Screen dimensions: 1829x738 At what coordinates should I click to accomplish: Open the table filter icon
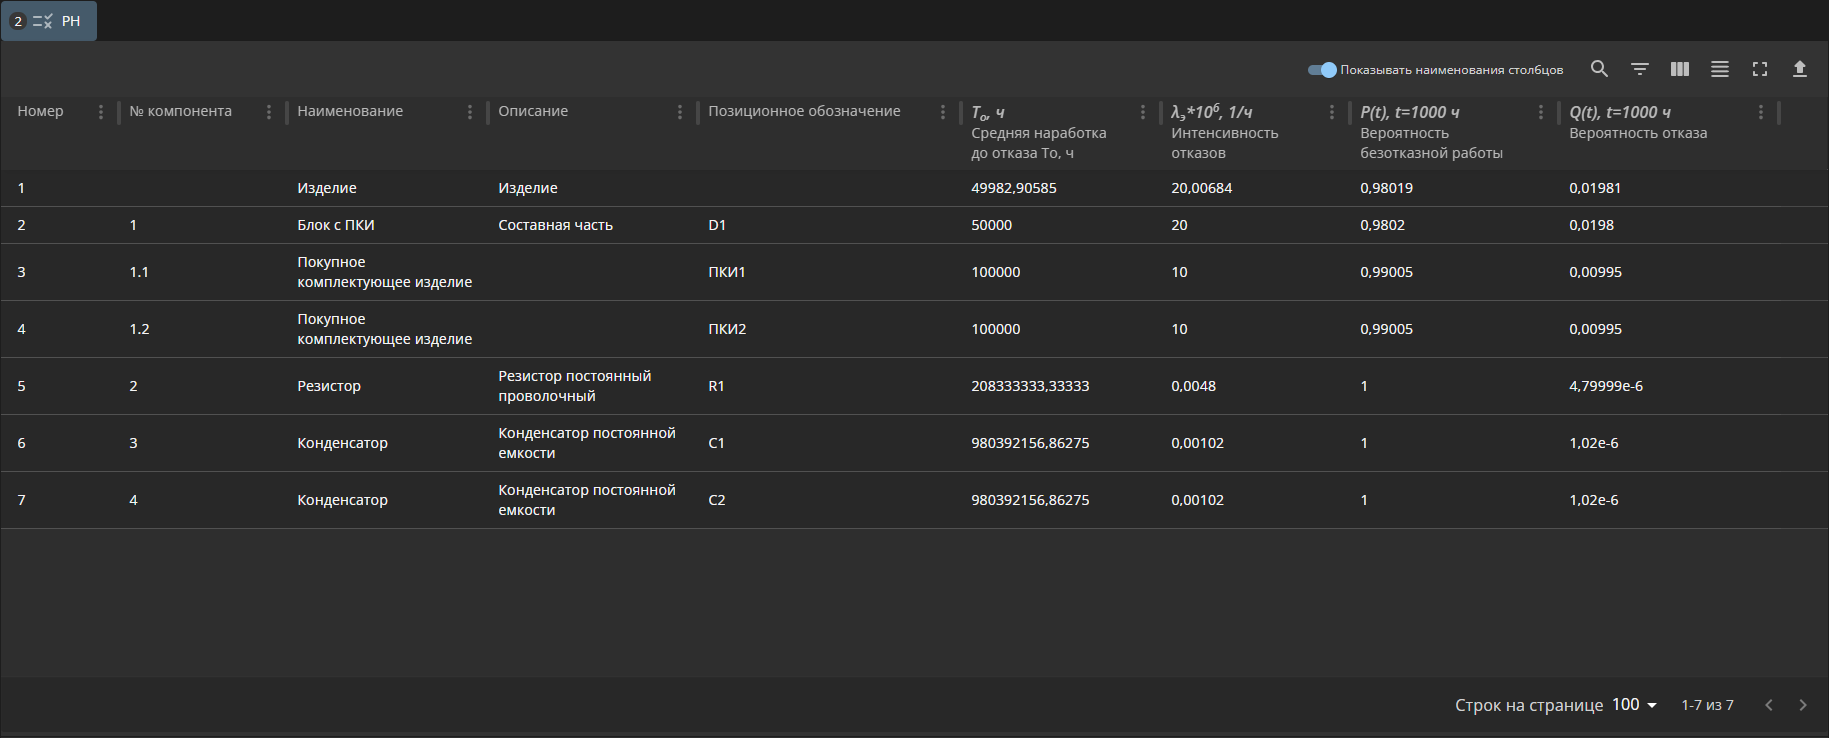point(1640,69)
